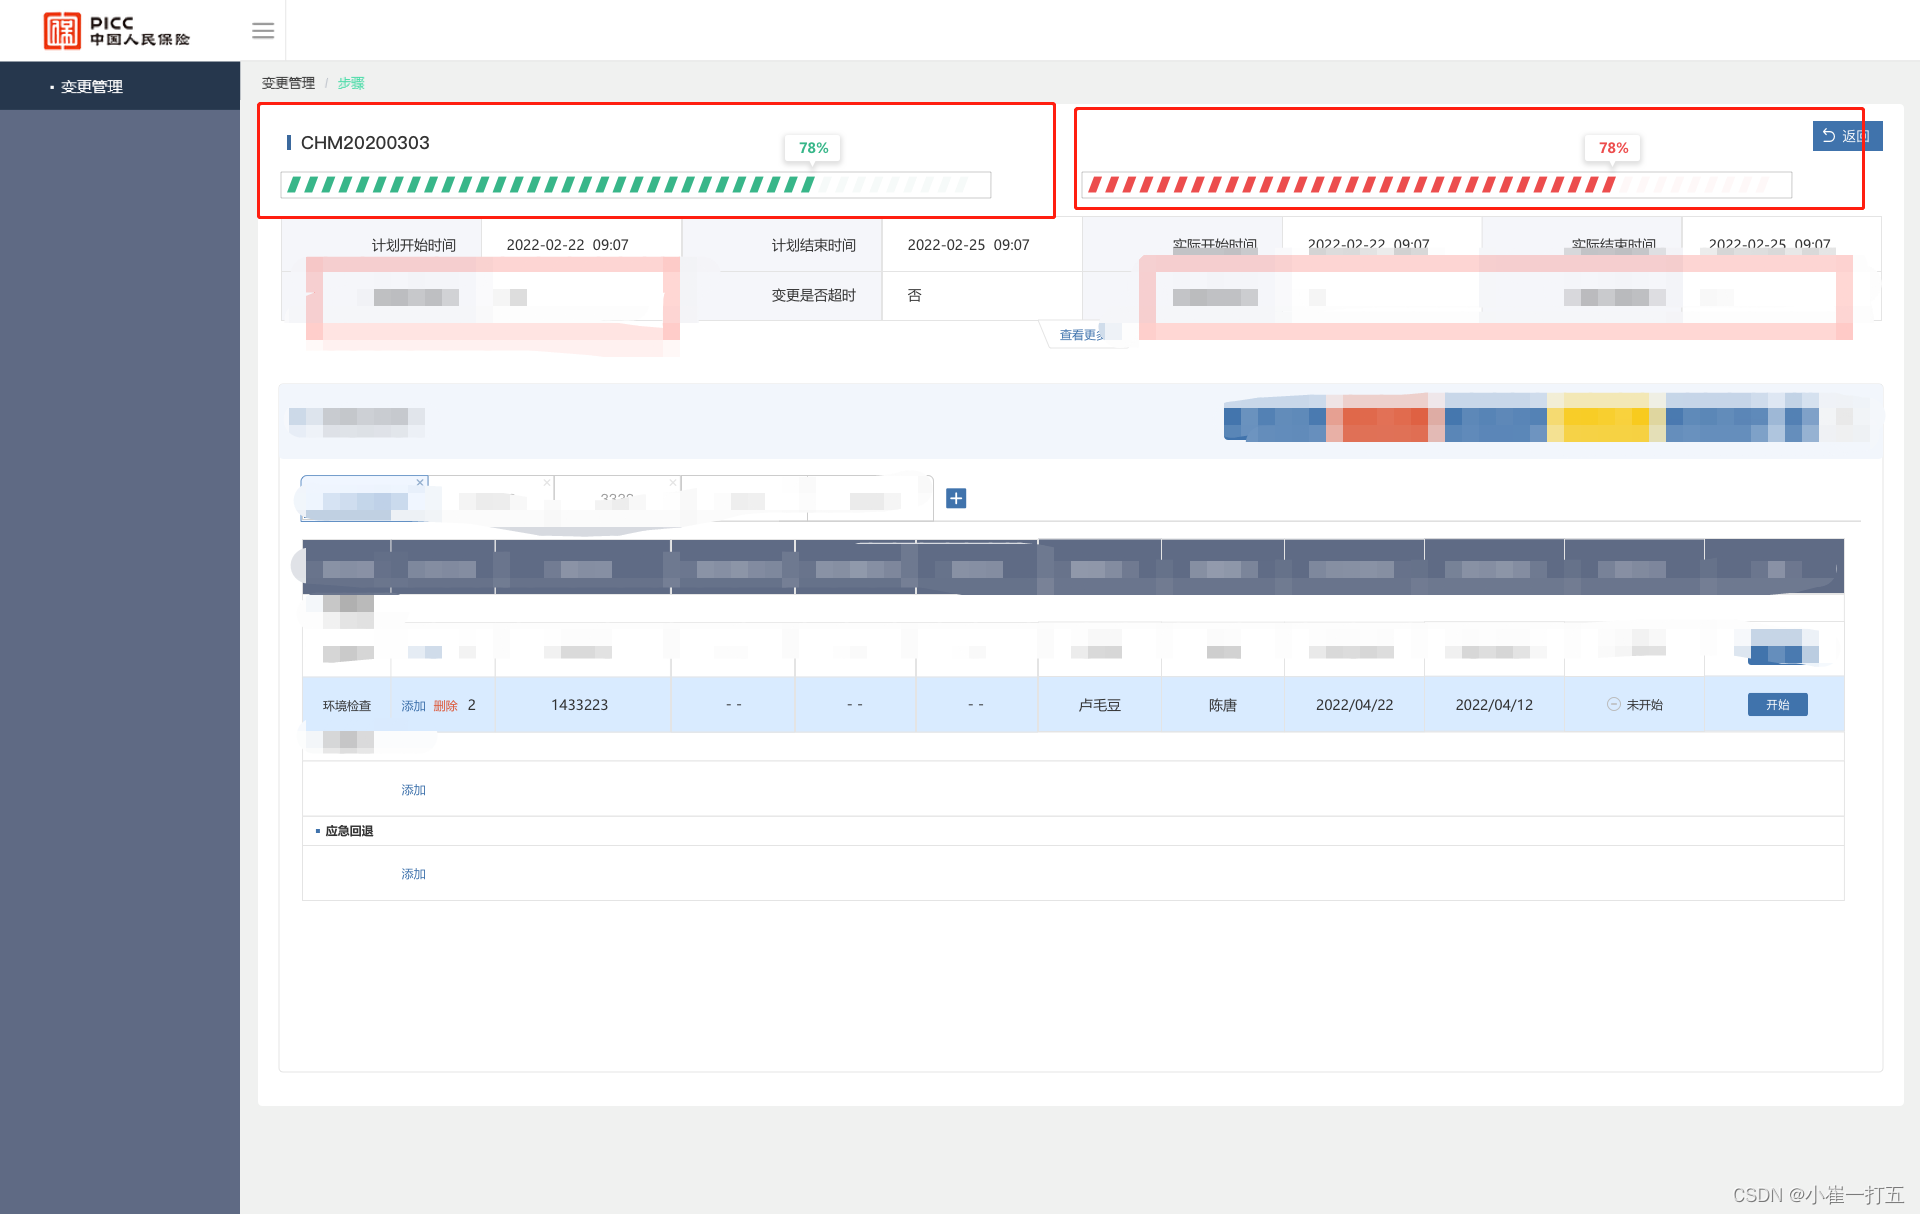This screenshot has width=1920, height=1214.
Task: Click the blue plus add-tab icon
Action: [956, 498]
